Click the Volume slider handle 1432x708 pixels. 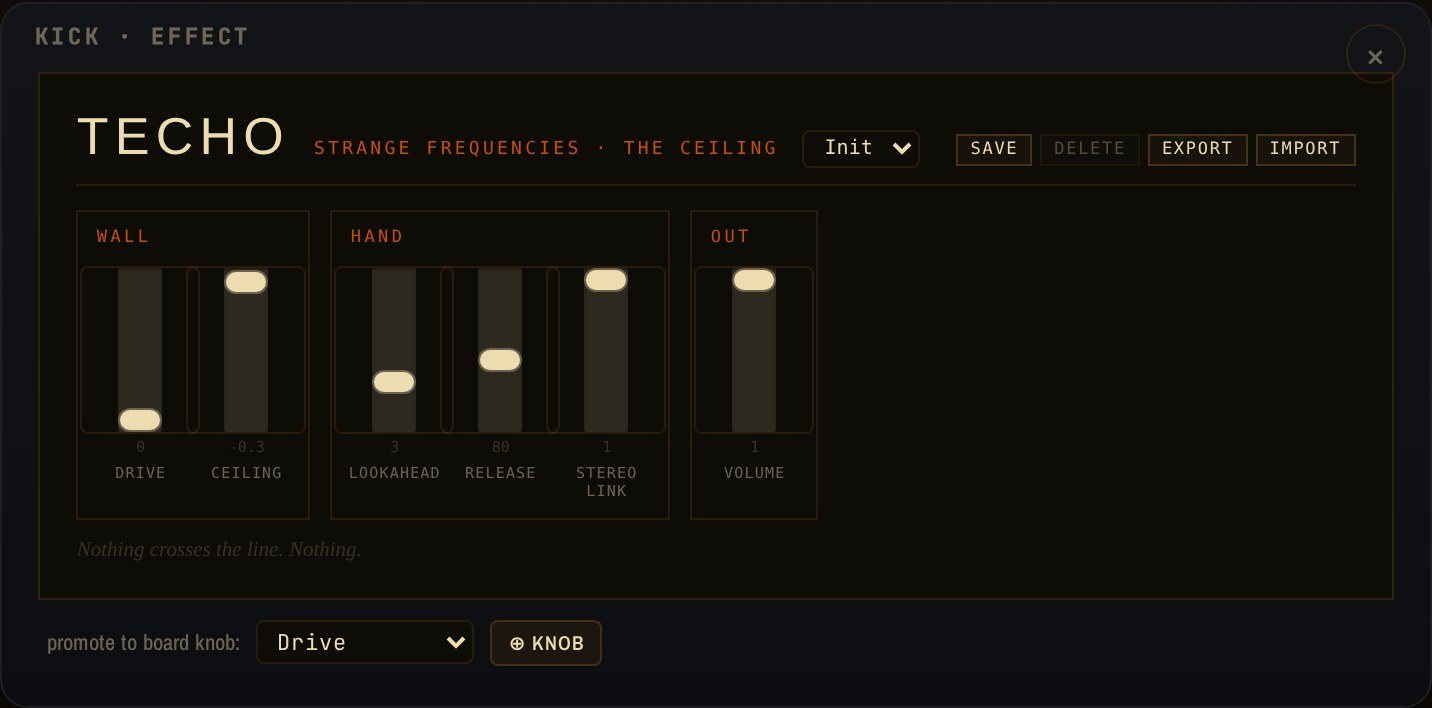(754, 280)
